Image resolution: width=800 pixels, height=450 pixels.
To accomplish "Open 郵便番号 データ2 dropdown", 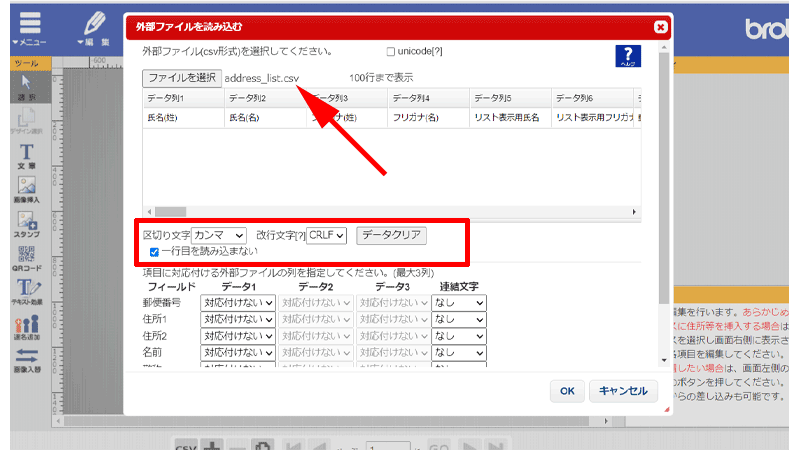I will point(316,303).
